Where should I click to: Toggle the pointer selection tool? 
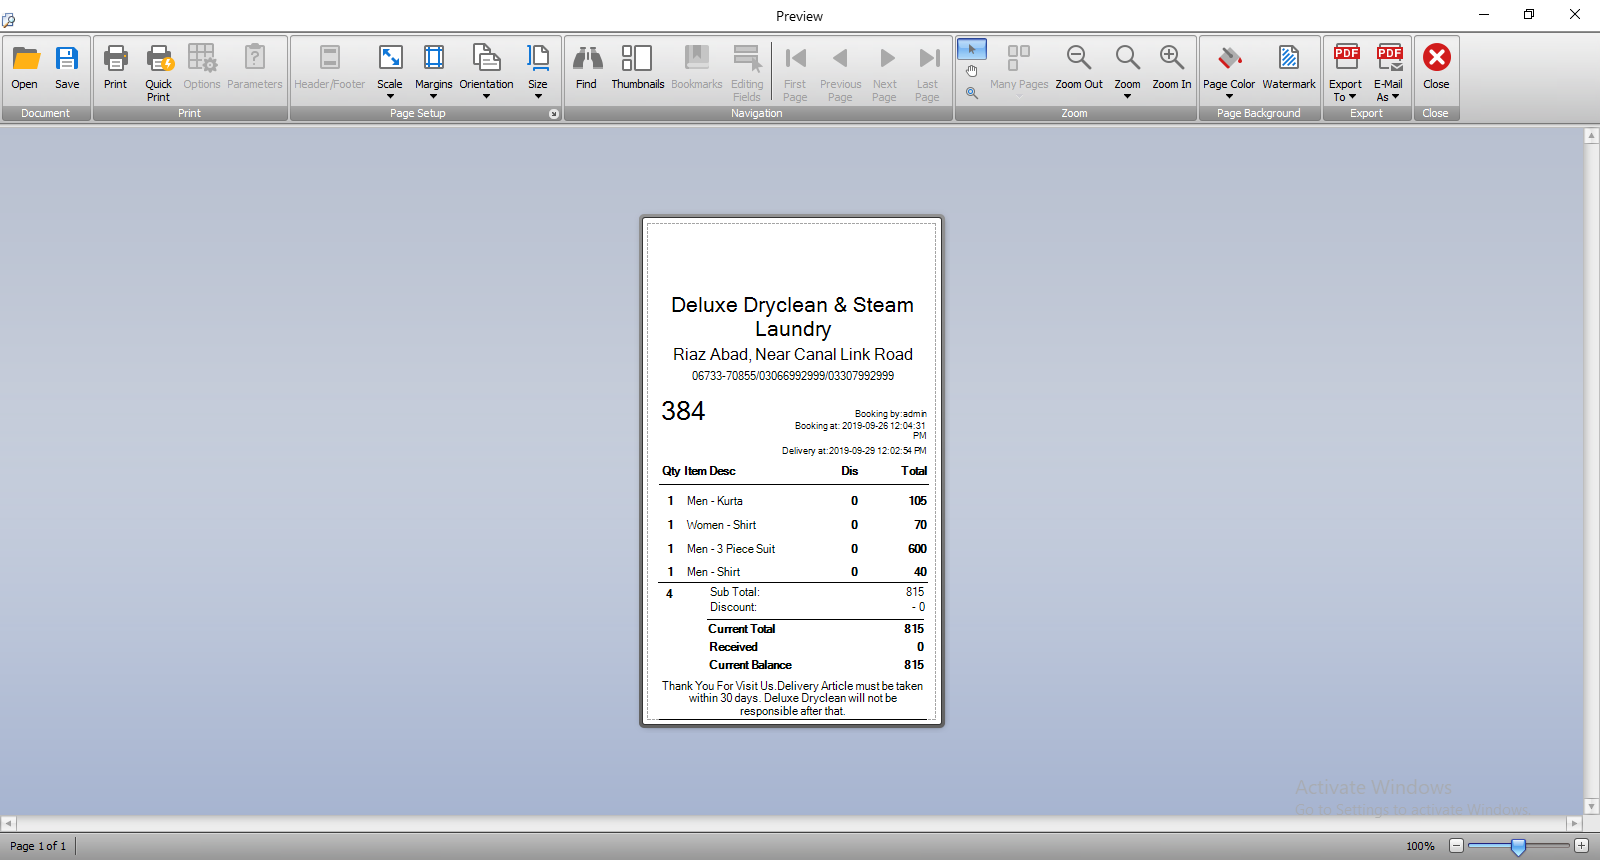point(972,49)
